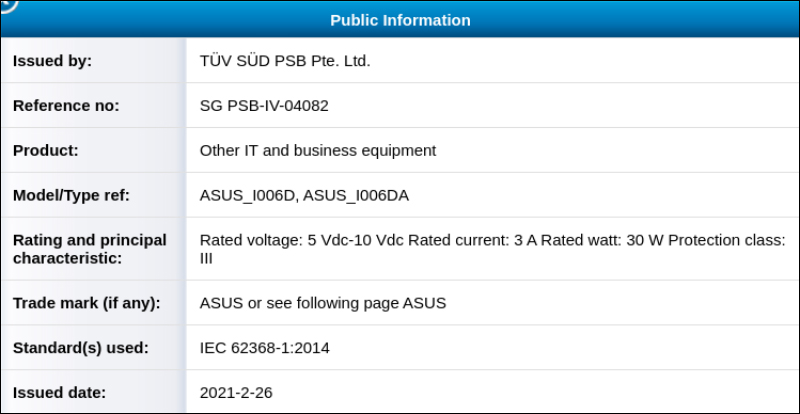The image size is (800, 414).
Task: Select the issued date 2021-2-26
Action: [236, 393]
